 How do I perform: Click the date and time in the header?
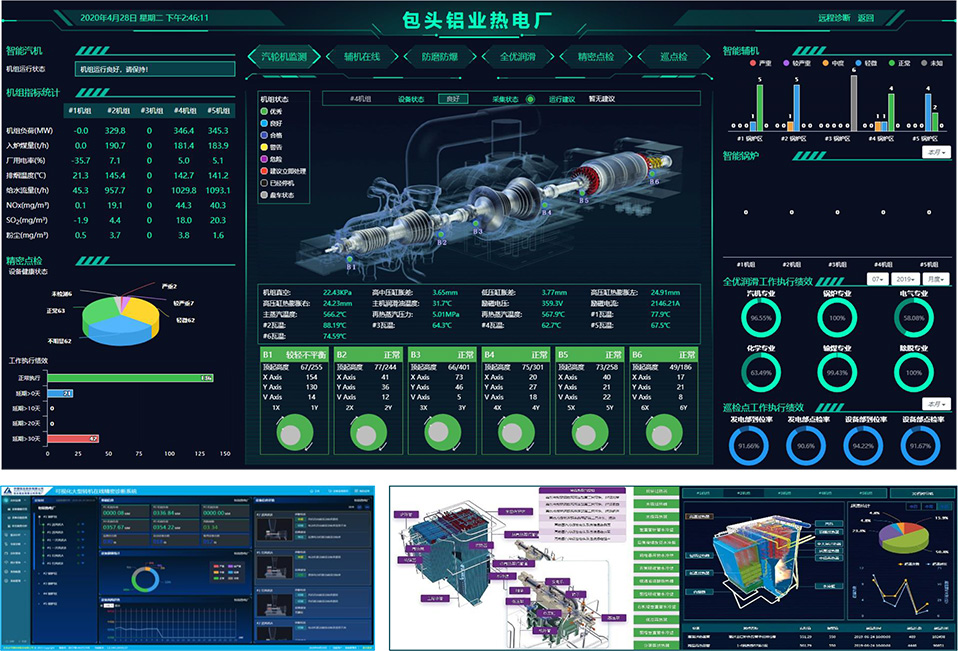point(144,18)
